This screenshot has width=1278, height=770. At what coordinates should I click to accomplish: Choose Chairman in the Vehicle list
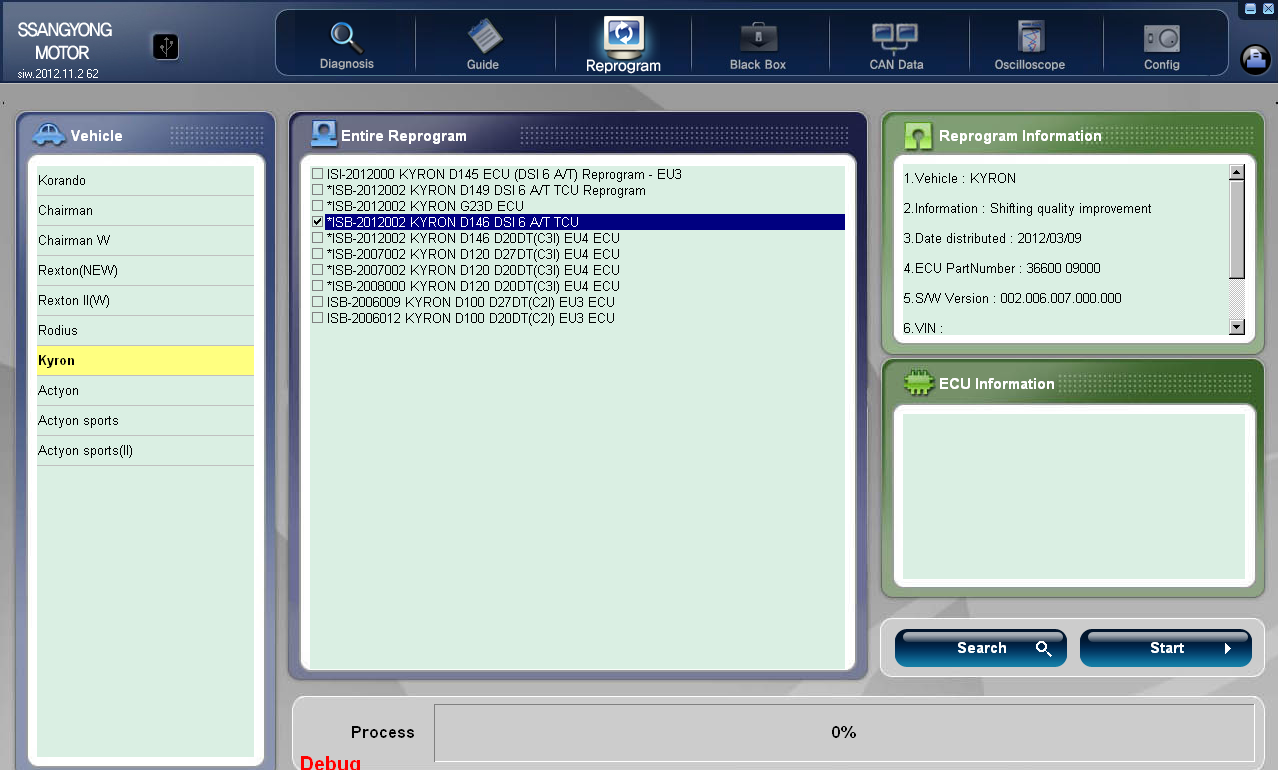145,211
